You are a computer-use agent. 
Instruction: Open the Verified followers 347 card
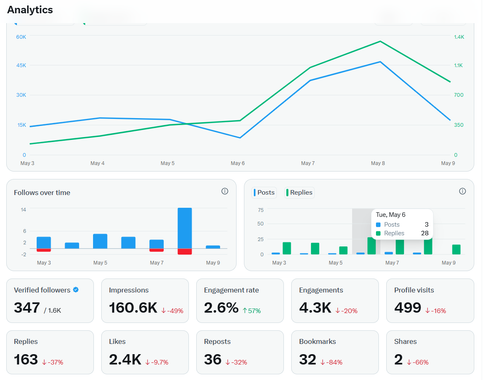pyautogui.click(x=50, y=301)
